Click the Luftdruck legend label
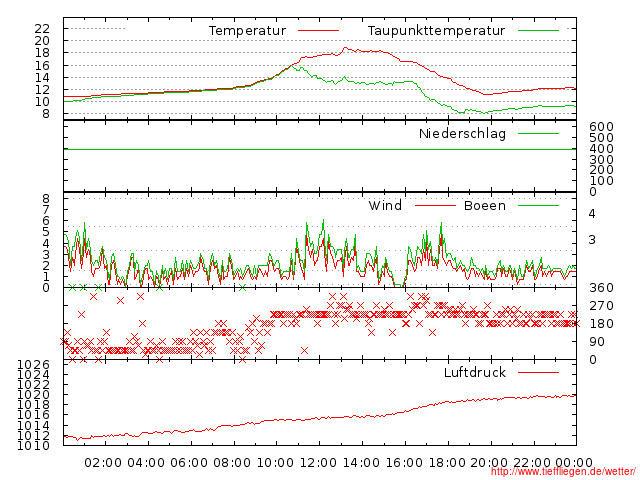The image size is (640, 480). tap(475, 372)
